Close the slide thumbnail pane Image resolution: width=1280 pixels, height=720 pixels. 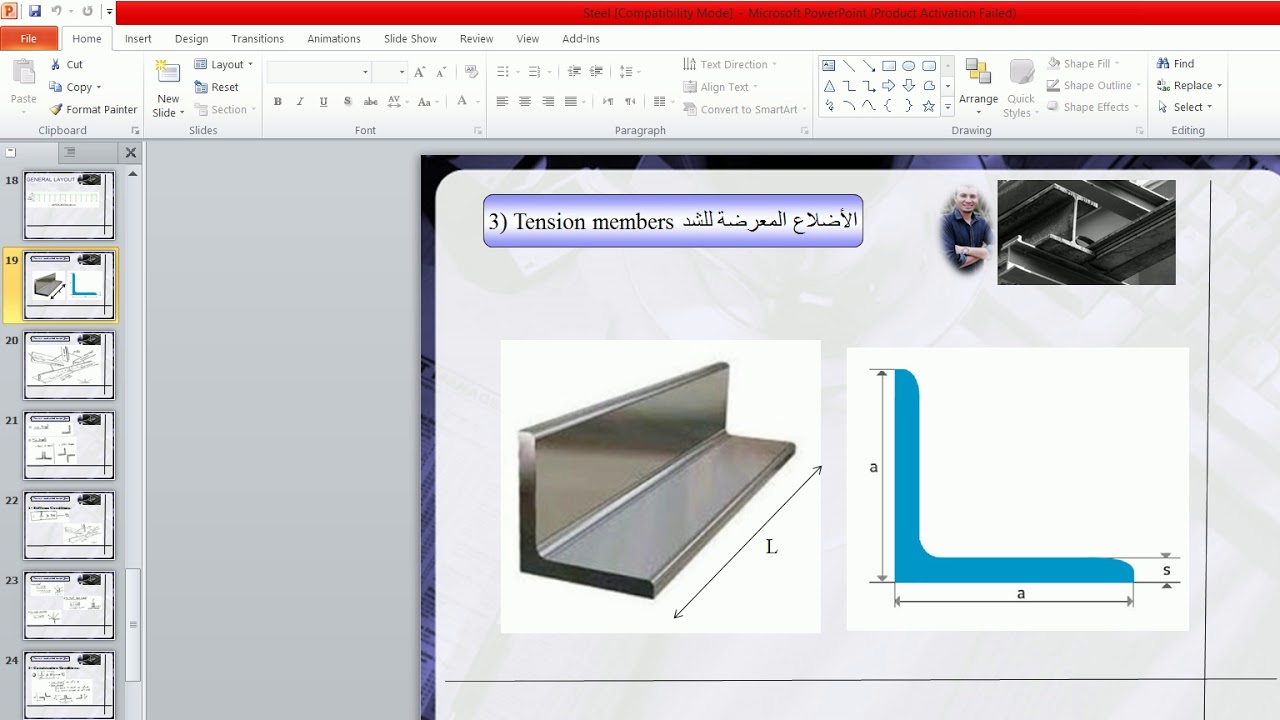pos(130,153)
